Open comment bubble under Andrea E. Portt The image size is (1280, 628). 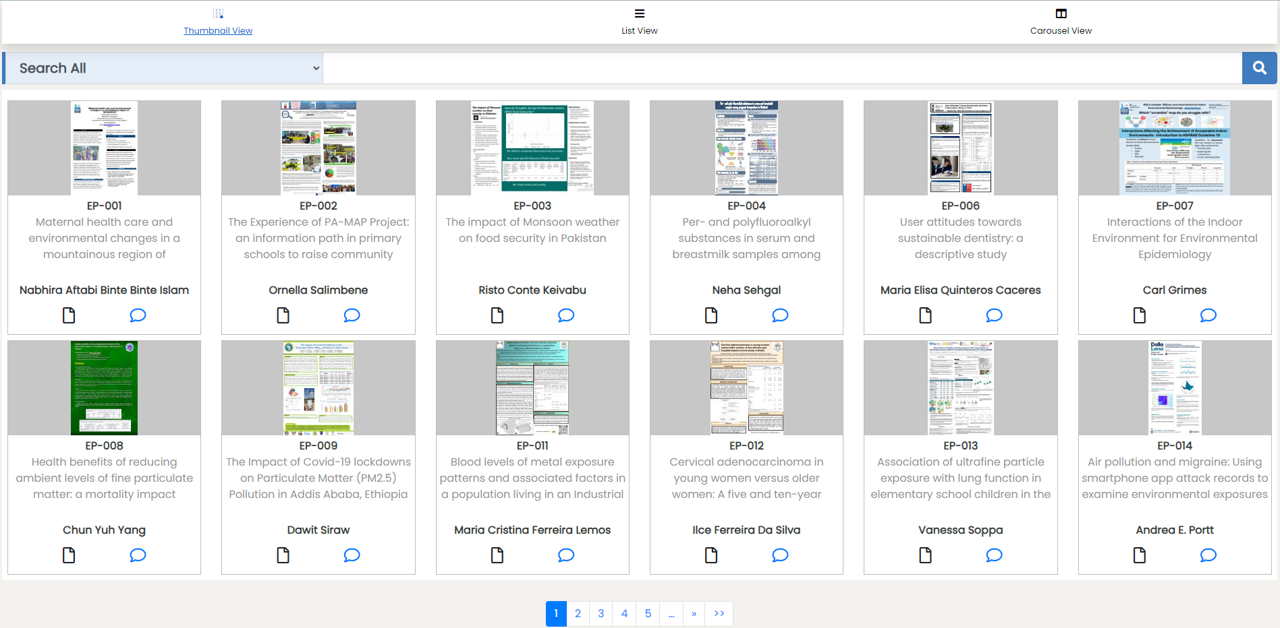coord(1208,556)
